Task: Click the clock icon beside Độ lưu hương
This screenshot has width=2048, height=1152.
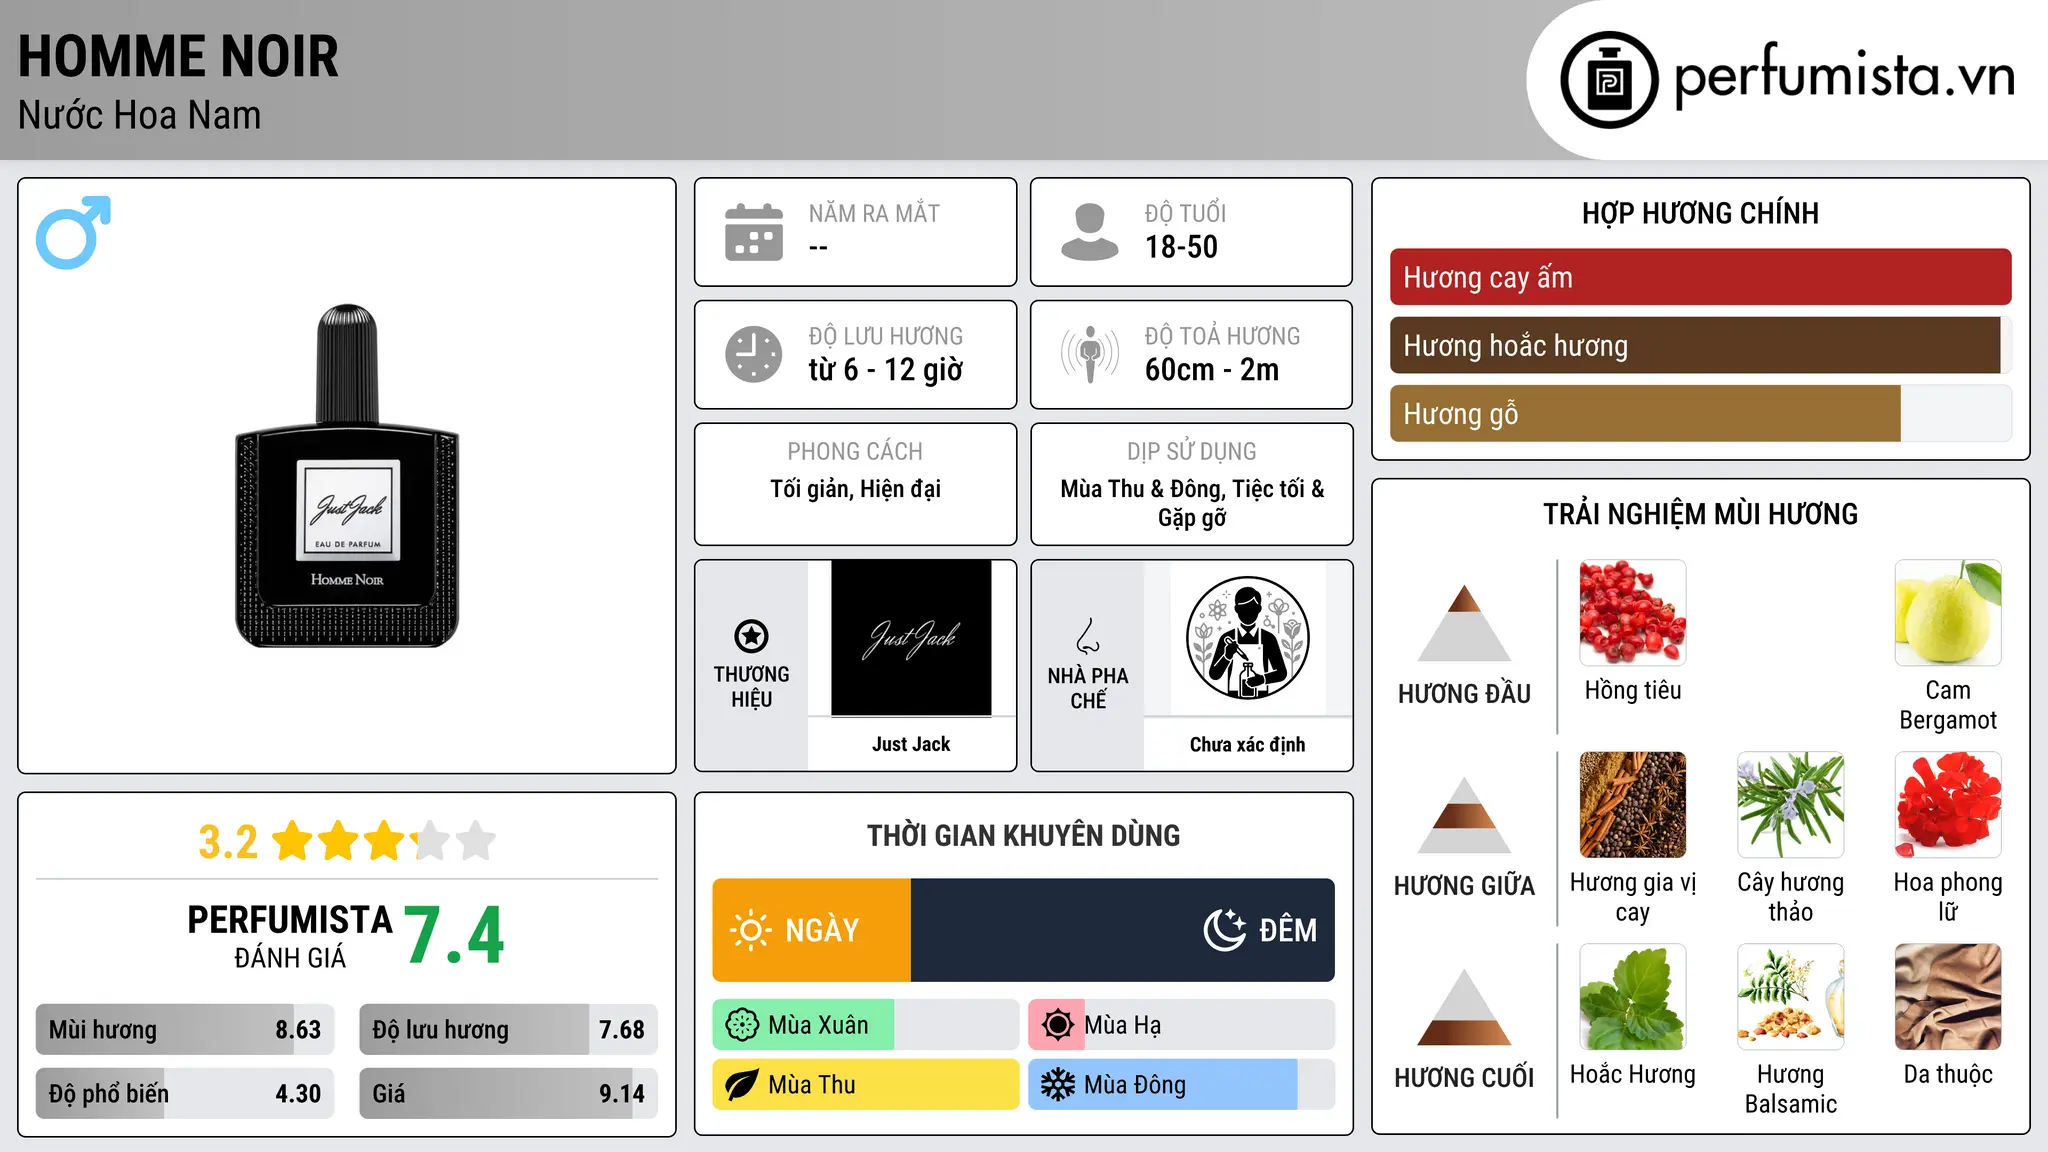Action: tap(754, 354)
